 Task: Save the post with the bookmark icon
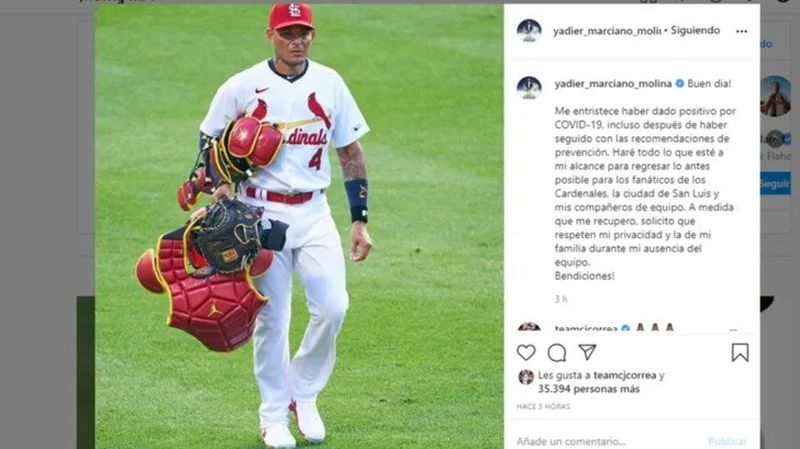tap(740, 353)
